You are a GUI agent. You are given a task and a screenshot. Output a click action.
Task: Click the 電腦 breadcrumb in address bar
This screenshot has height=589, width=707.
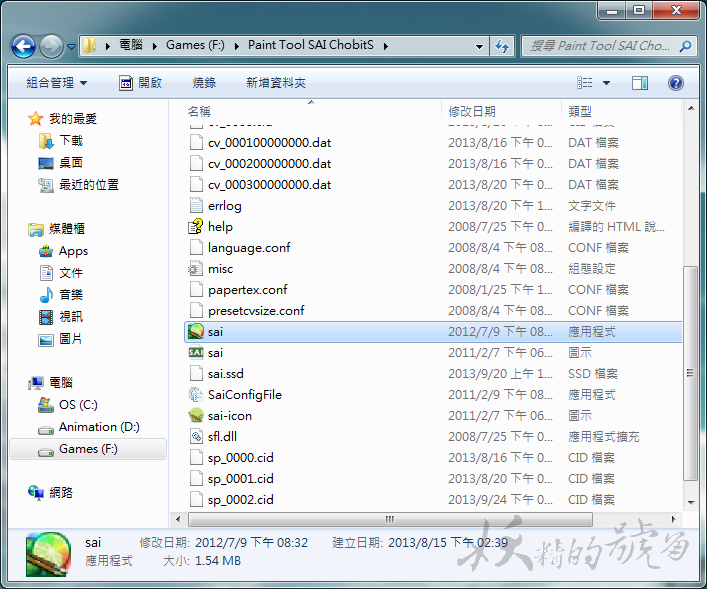point(131,45)
